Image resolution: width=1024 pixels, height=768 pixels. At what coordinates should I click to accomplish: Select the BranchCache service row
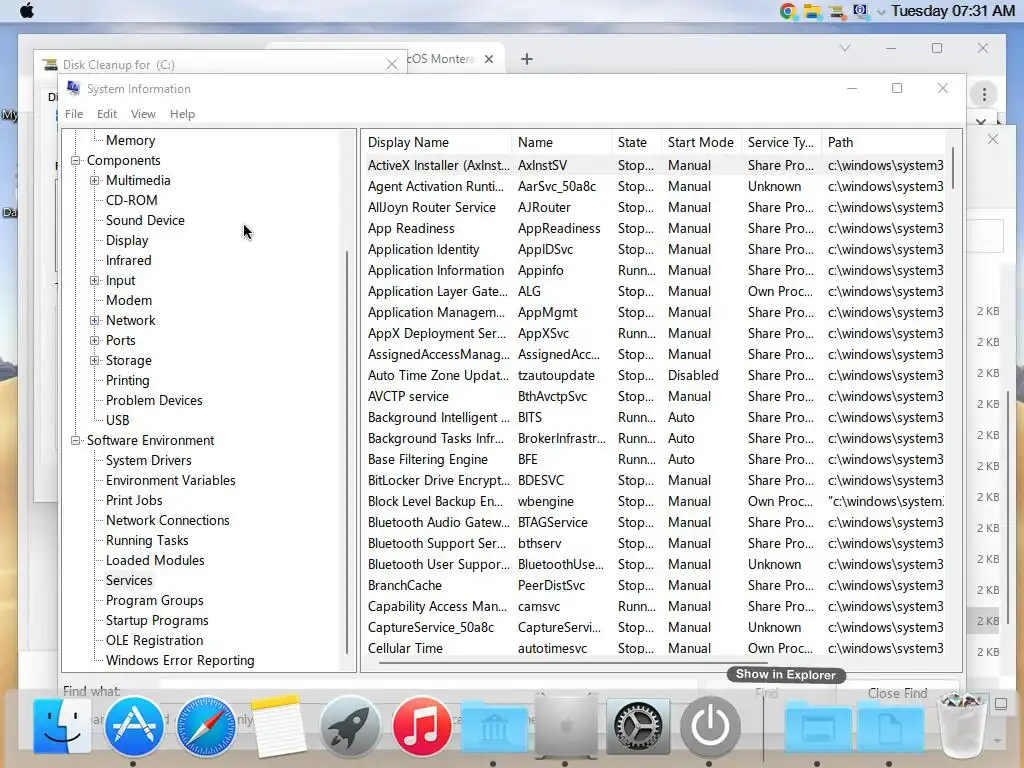coord(655,586)
